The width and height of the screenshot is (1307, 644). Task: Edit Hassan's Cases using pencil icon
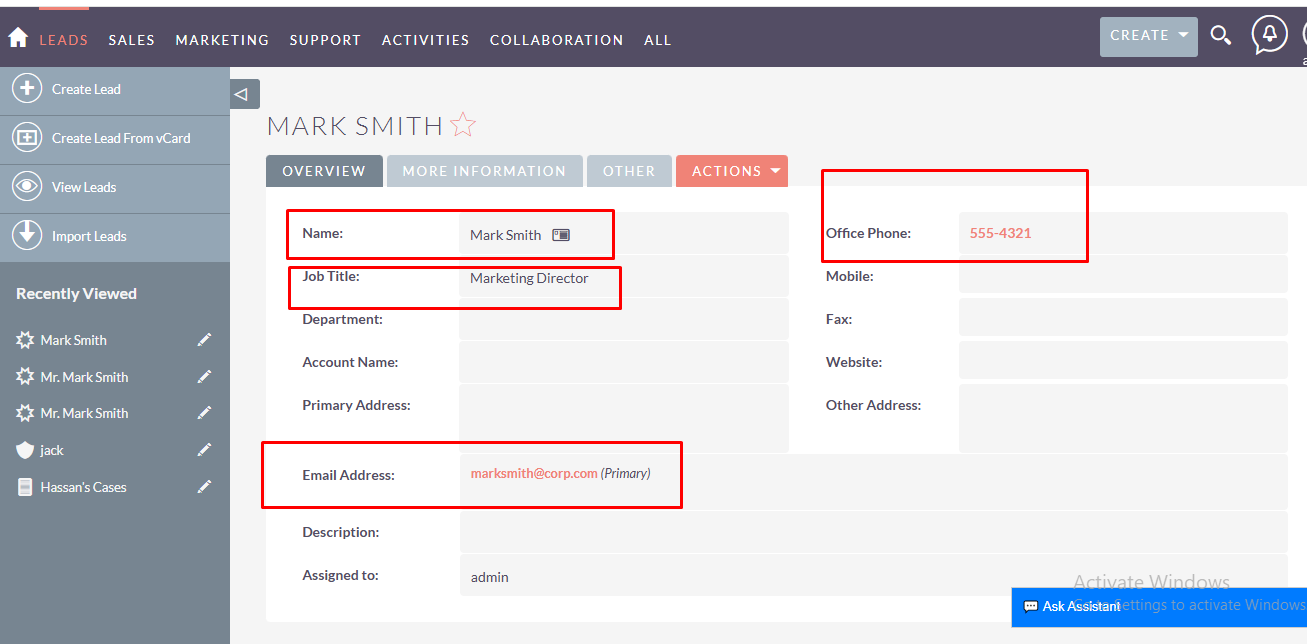tap(205, 487)
